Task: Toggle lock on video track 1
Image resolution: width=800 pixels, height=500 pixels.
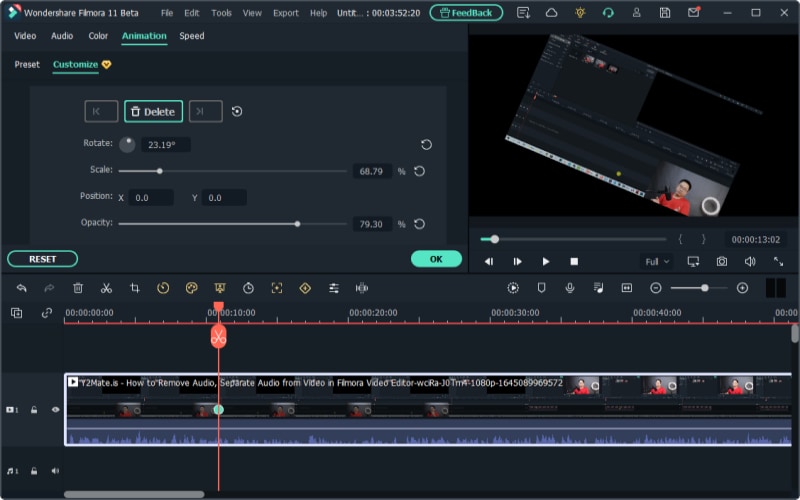Action: coord(34,410)
